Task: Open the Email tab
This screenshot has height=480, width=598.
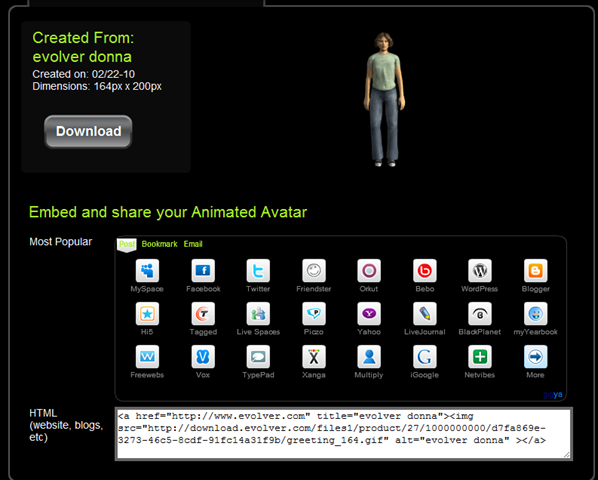Action: (193, 244)
